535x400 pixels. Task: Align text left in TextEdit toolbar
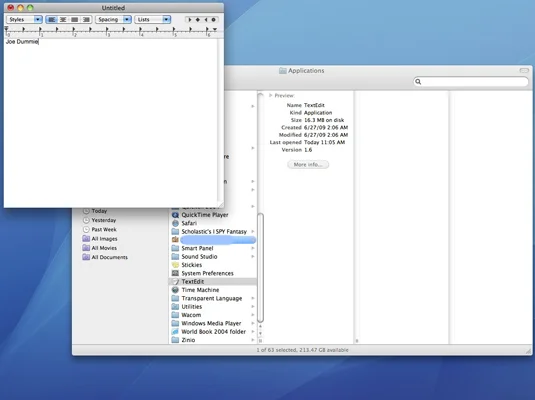52,19
